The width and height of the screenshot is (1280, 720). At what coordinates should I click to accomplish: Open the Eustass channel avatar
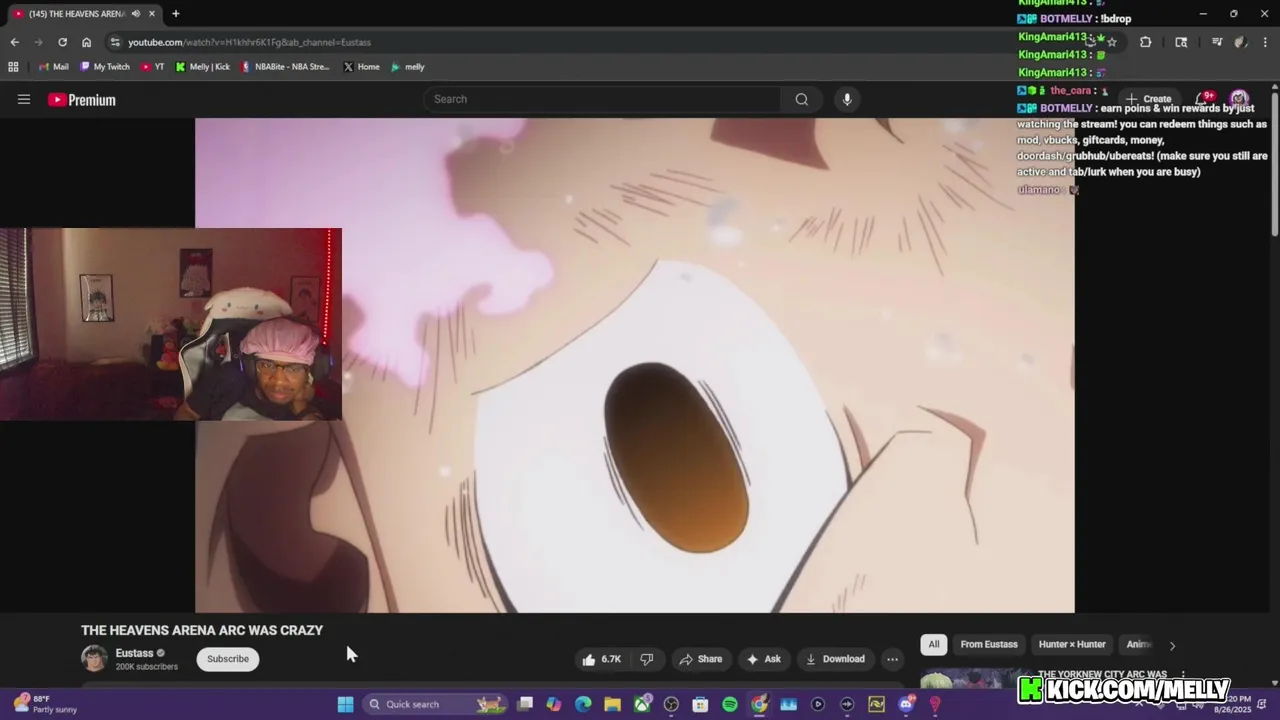point(94,658)
